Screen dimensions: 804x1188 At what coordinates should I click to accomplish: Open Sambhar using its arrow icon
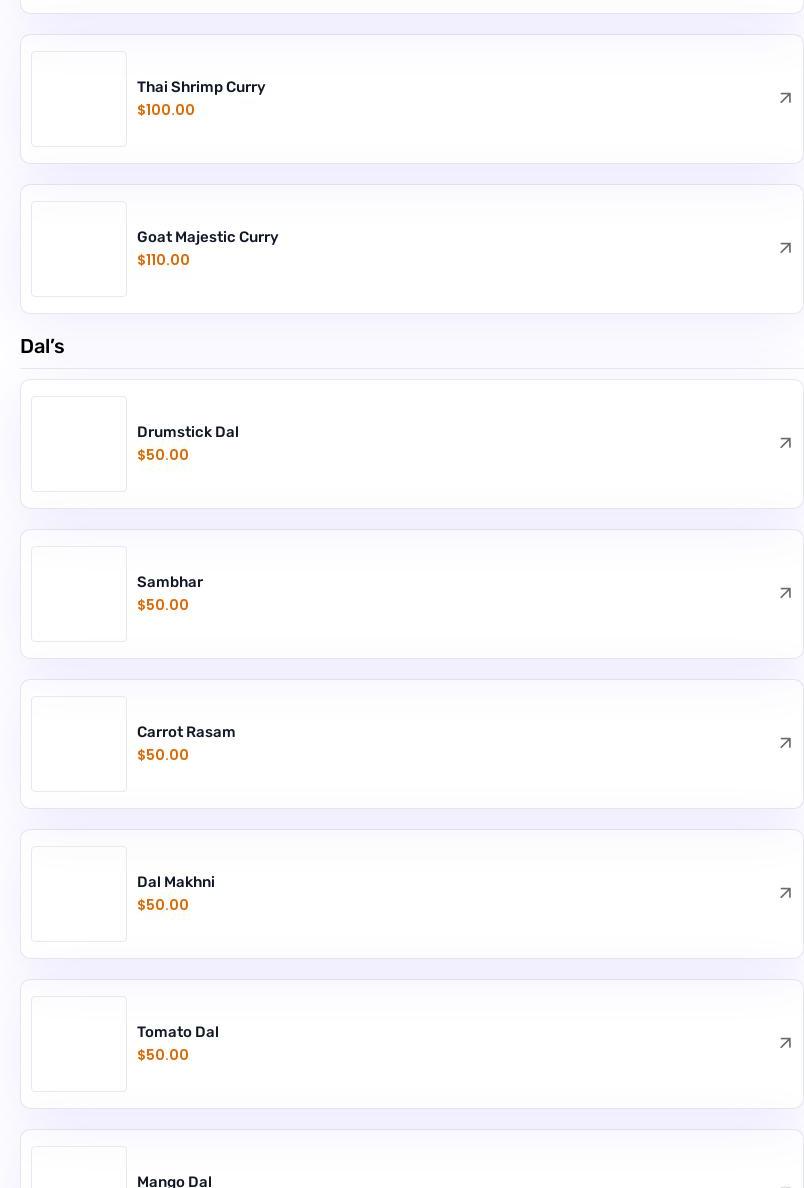click(x=785, y=593)
